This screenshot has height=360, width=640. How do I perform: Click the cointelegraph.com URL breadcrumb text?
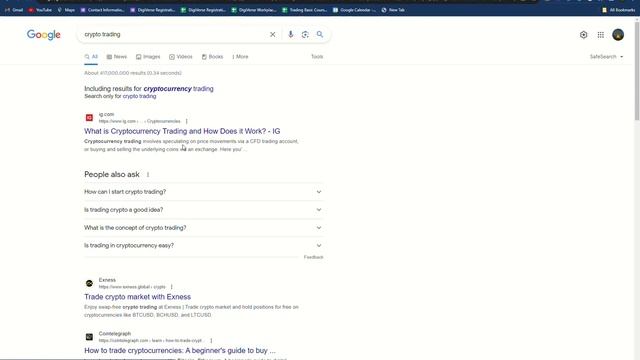point(150,340)
